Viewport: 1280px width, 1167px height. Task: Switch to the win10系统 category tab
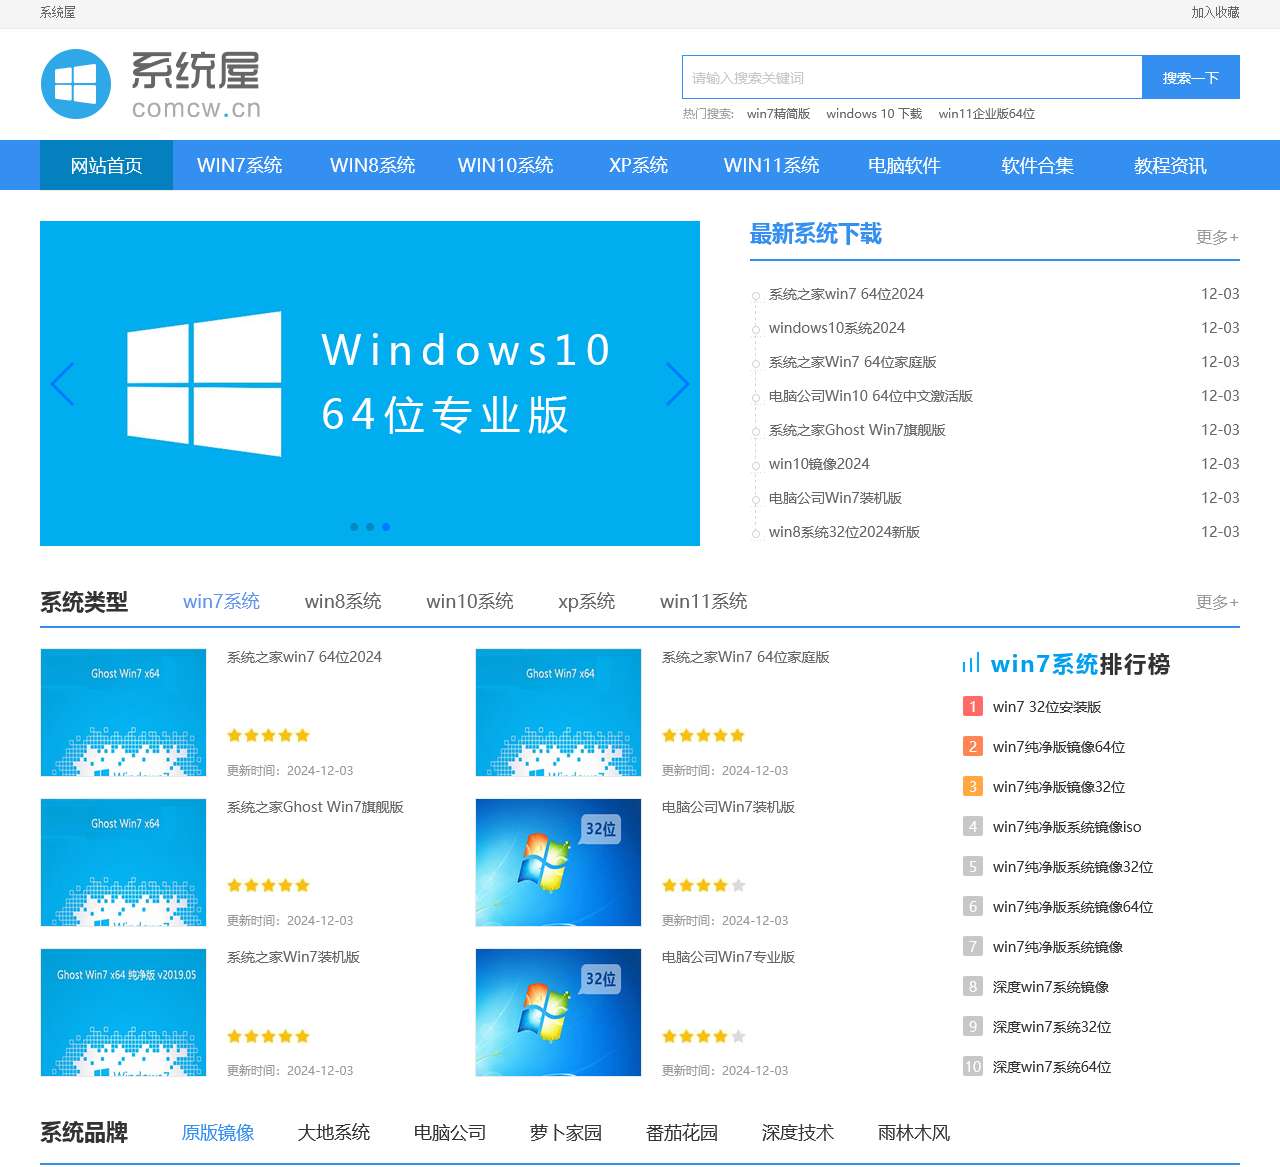(470, 601)
